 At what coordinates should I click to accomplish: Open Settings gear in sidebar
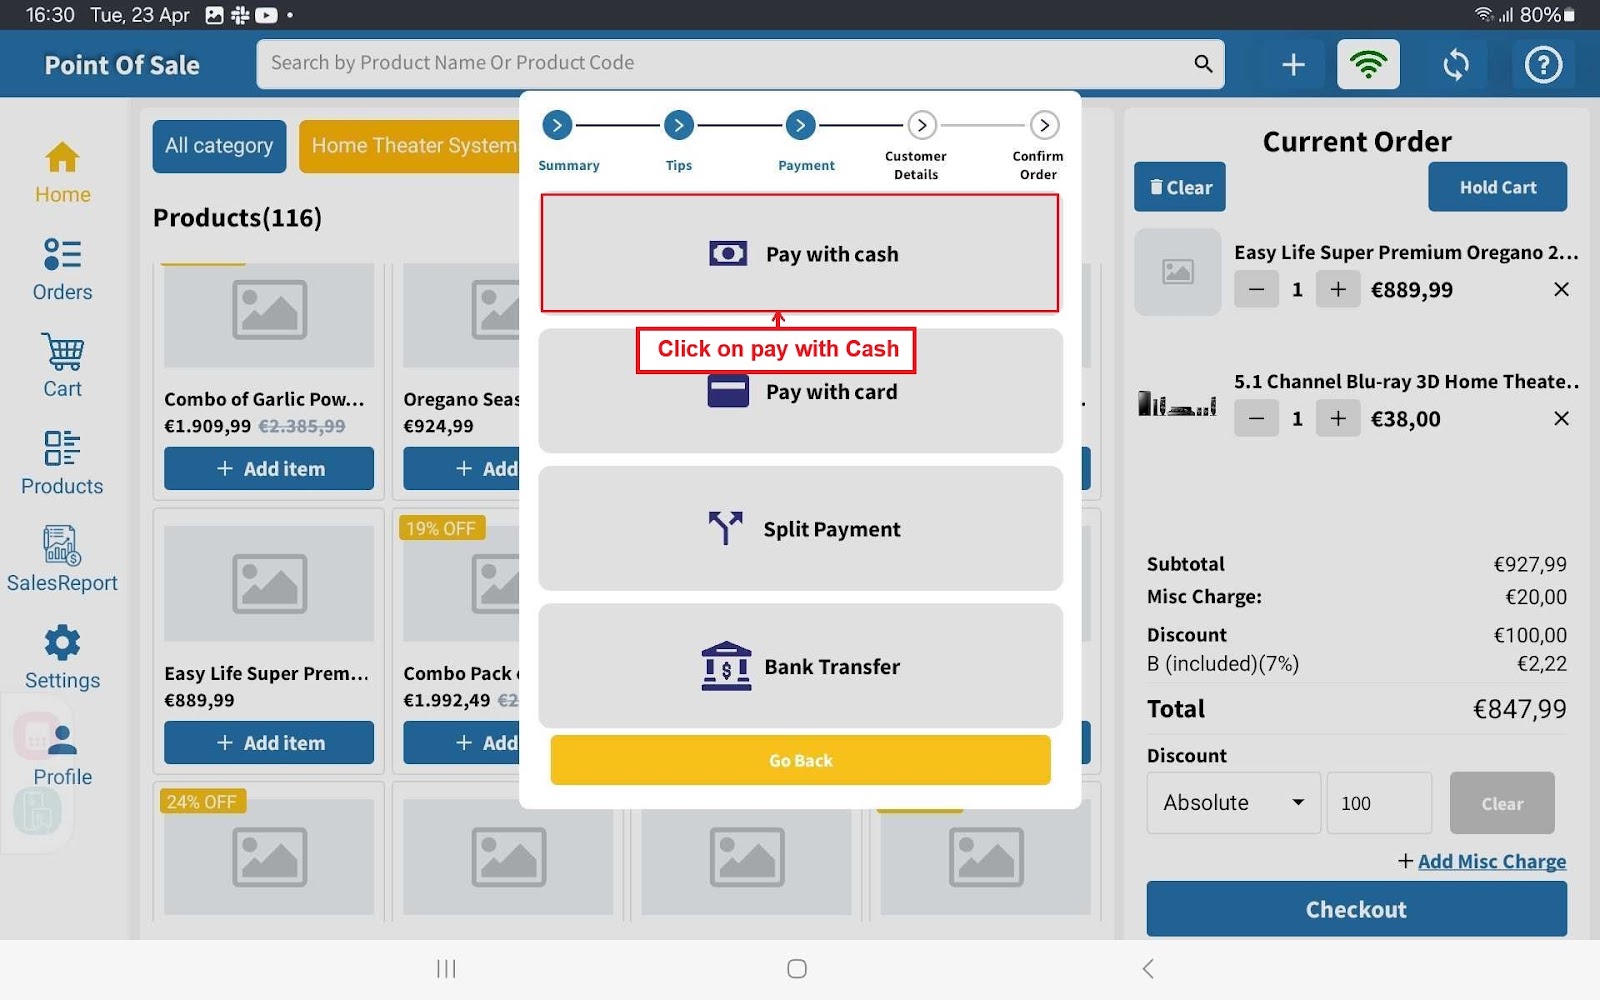(x=62, y=657)
